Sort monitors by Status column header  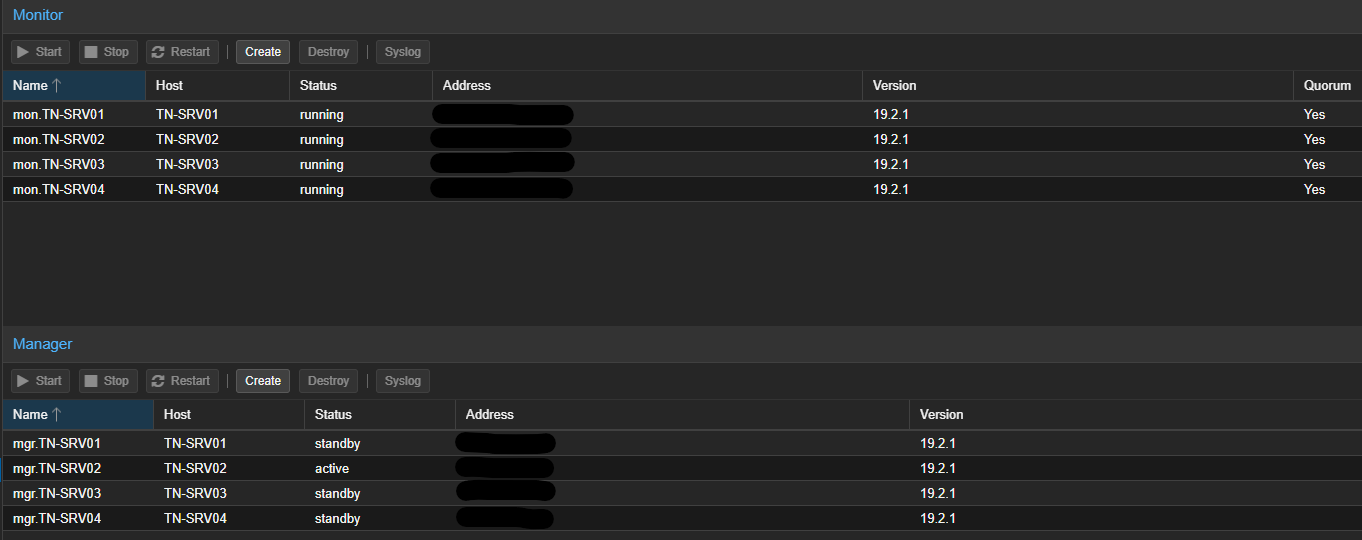coord(318,86)
